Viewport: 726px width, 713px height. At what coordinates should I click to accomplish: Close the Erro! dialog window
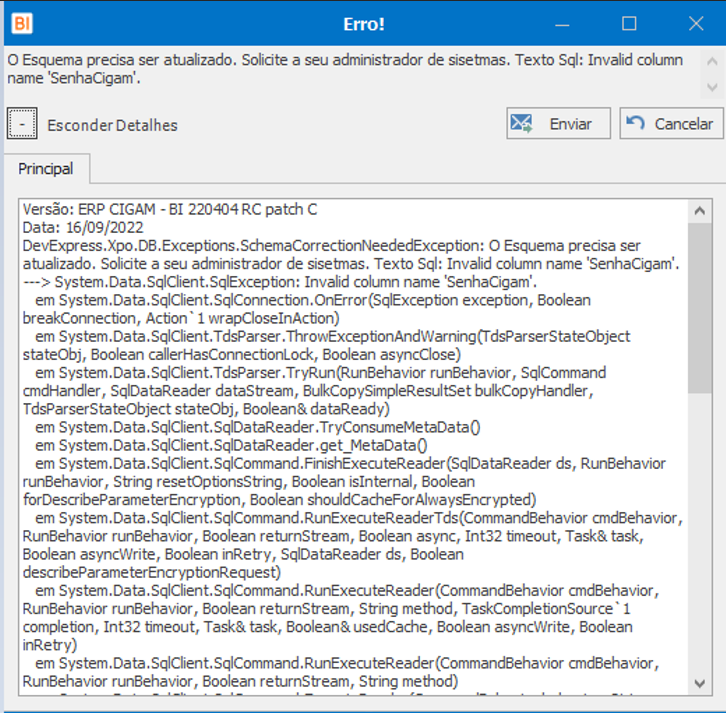pos(696,23)
